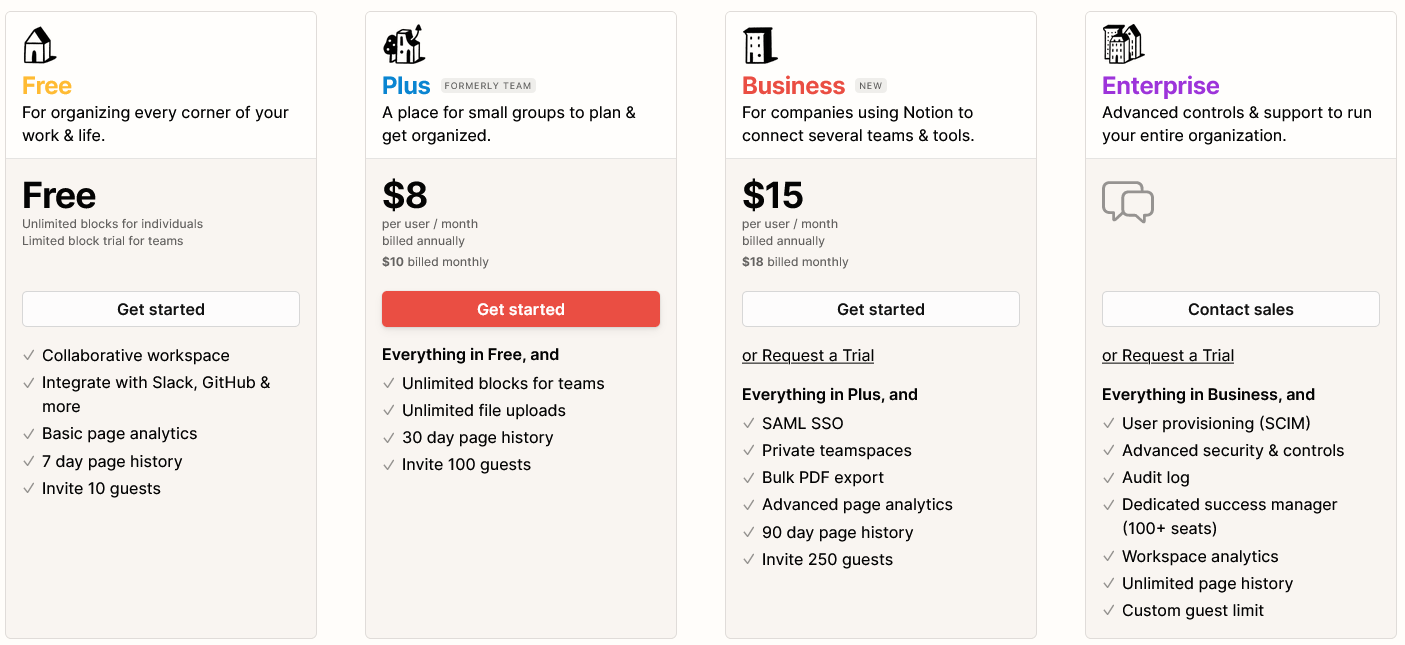Select the purple Enterprise plan title

[1161, 85]
